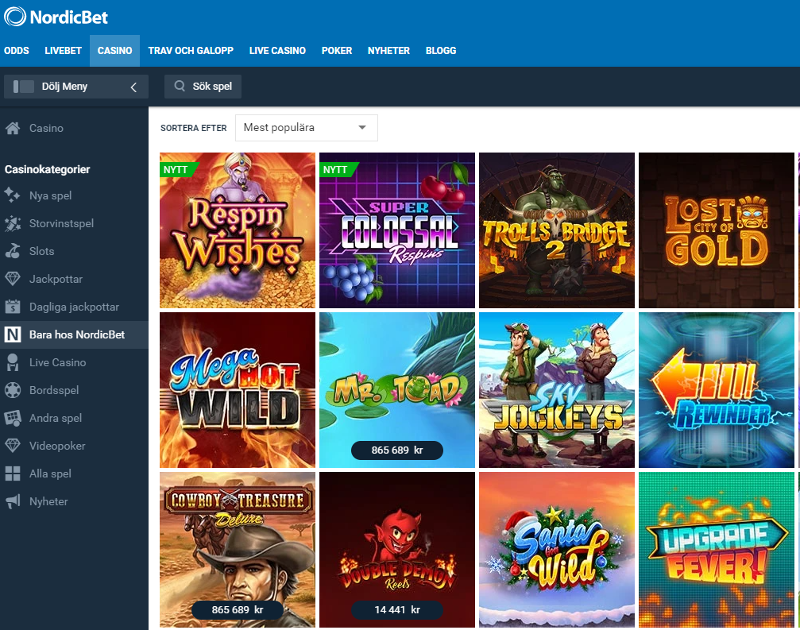Viewport: 800px width, 630px height.
Task: Click the Bara hos NordicBet N icon
Action: pos(12,335)
